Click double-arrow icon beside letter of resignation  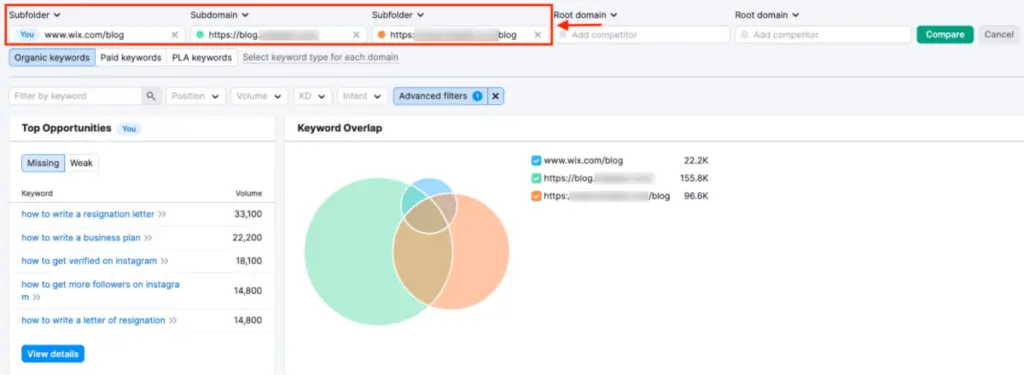(x=173, y=320)
